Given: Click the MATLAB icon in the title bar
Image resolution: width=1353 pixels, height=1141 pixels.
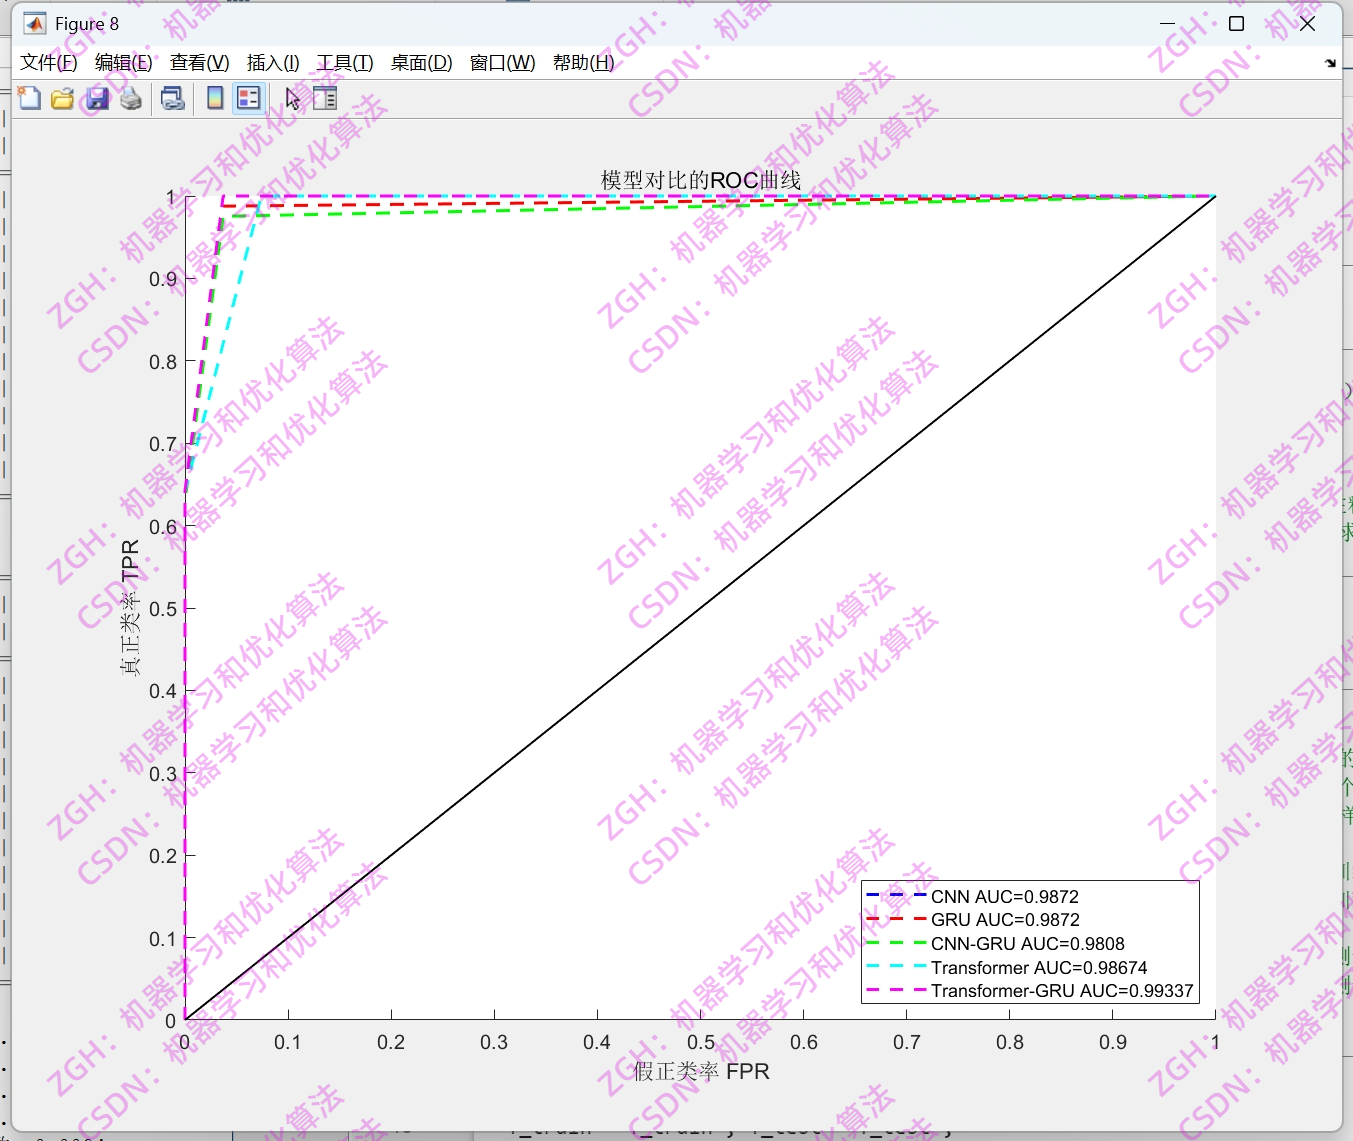Looking at the screenshot, I should click(x=36, y=22).
